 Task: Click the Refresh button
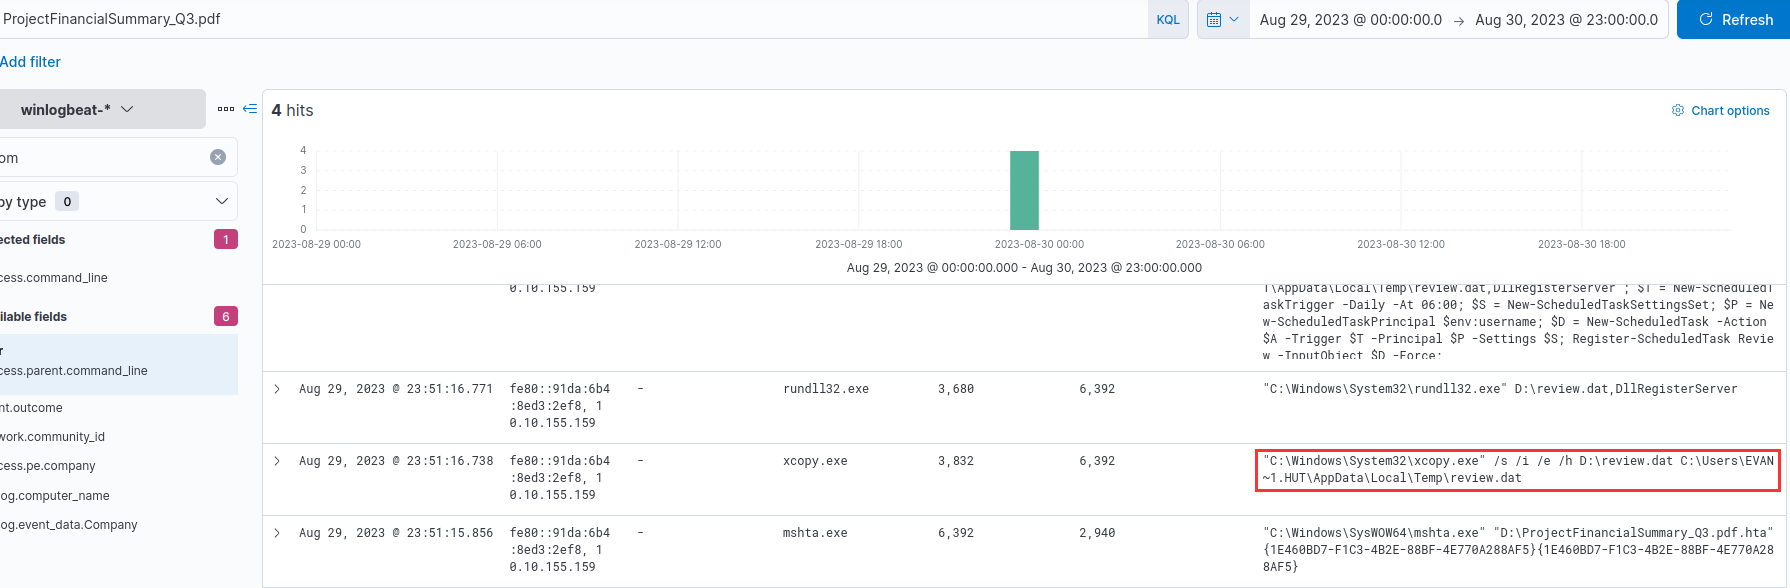point(1734,20)
